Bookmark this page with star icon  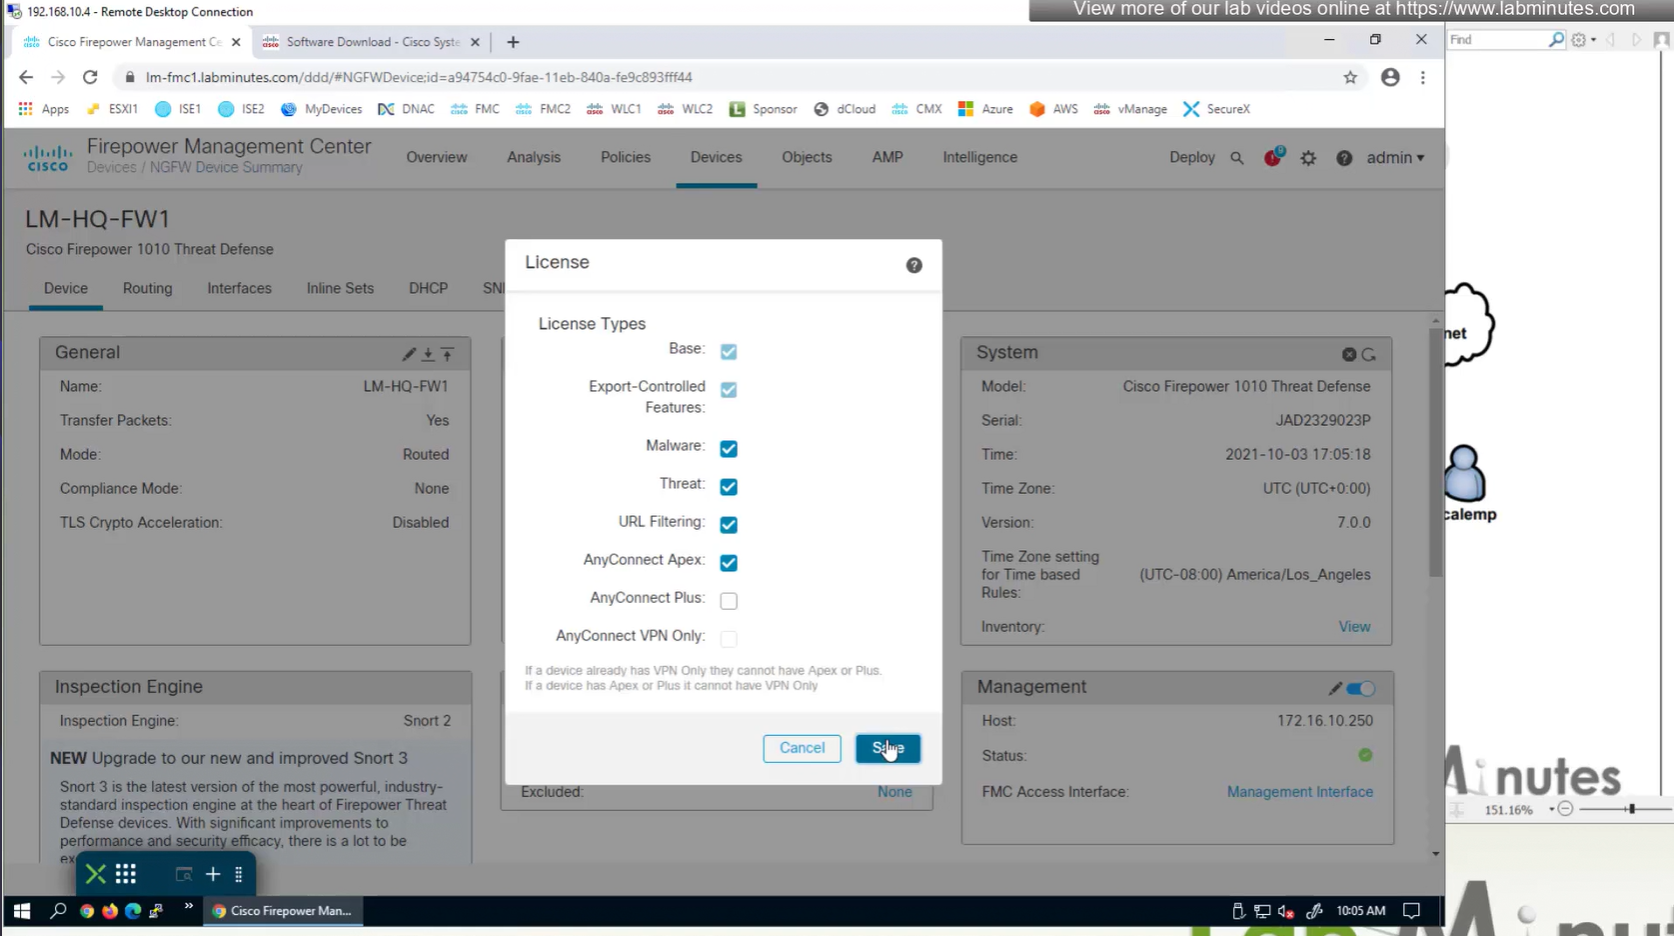(x=1350, y=77)
